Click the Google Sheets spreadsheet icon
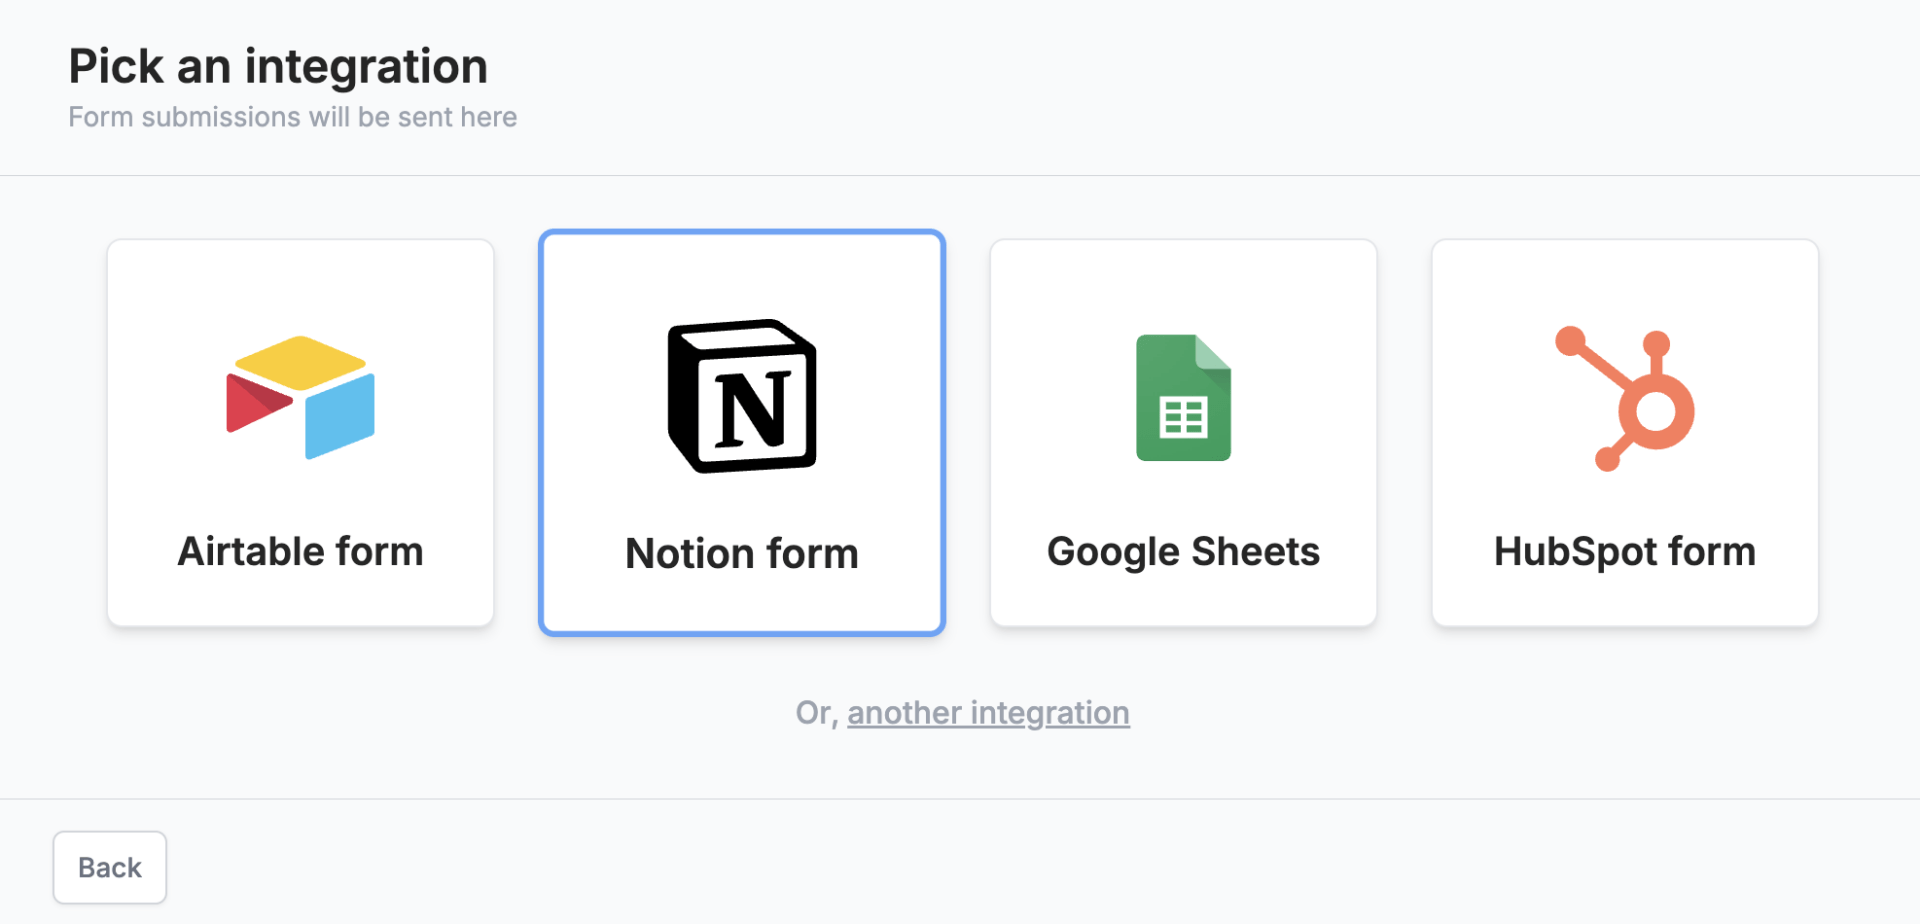The height and width of the screenshot is (924, 1920). (1182, 398)
